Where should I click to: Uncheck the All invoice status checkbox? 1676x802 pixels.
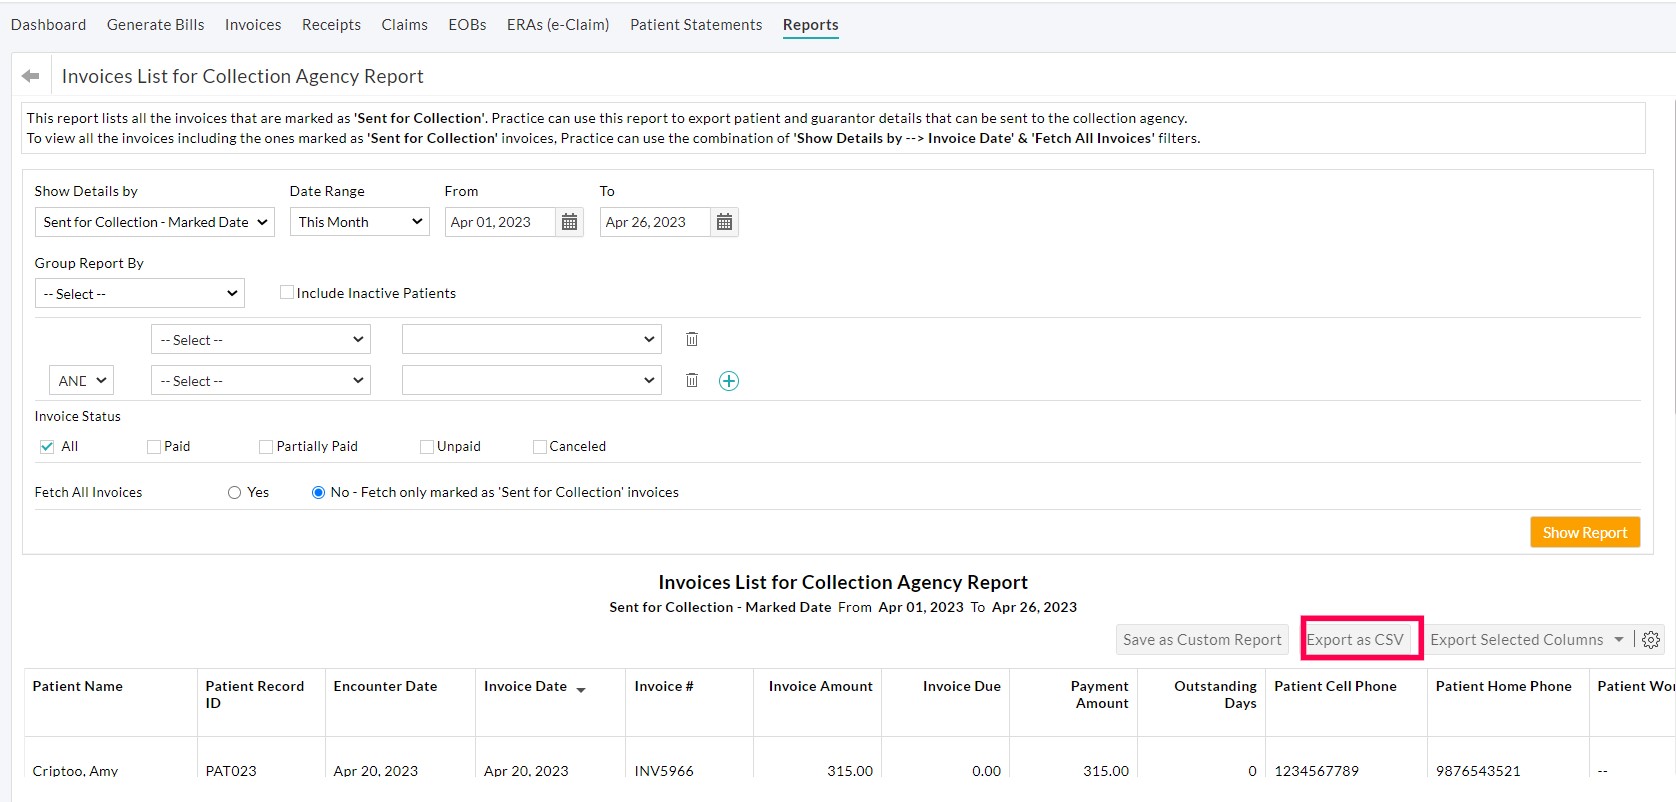(47, 447)
